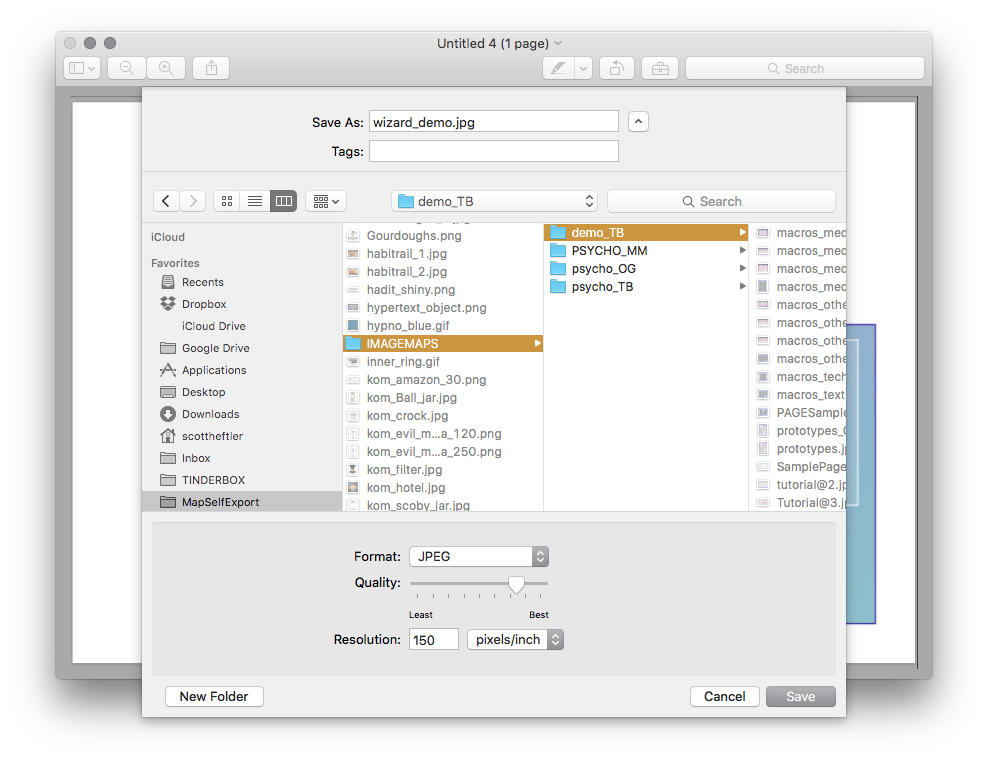Create a New Folder
The width and height of the screenshot is (988, 759).
pyautogui.click(x=213, y=696)
